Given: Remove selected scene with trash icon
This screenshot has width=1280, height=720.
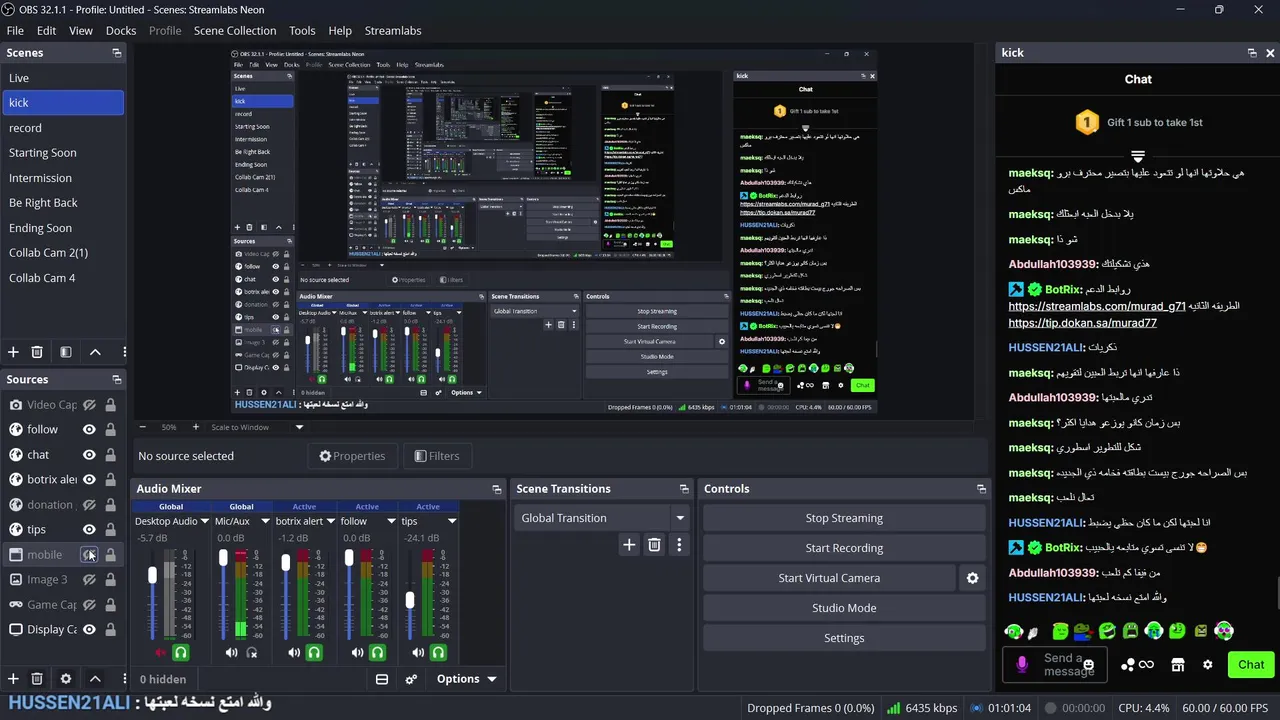Looking at the screenshot, I should click(37, 352).
